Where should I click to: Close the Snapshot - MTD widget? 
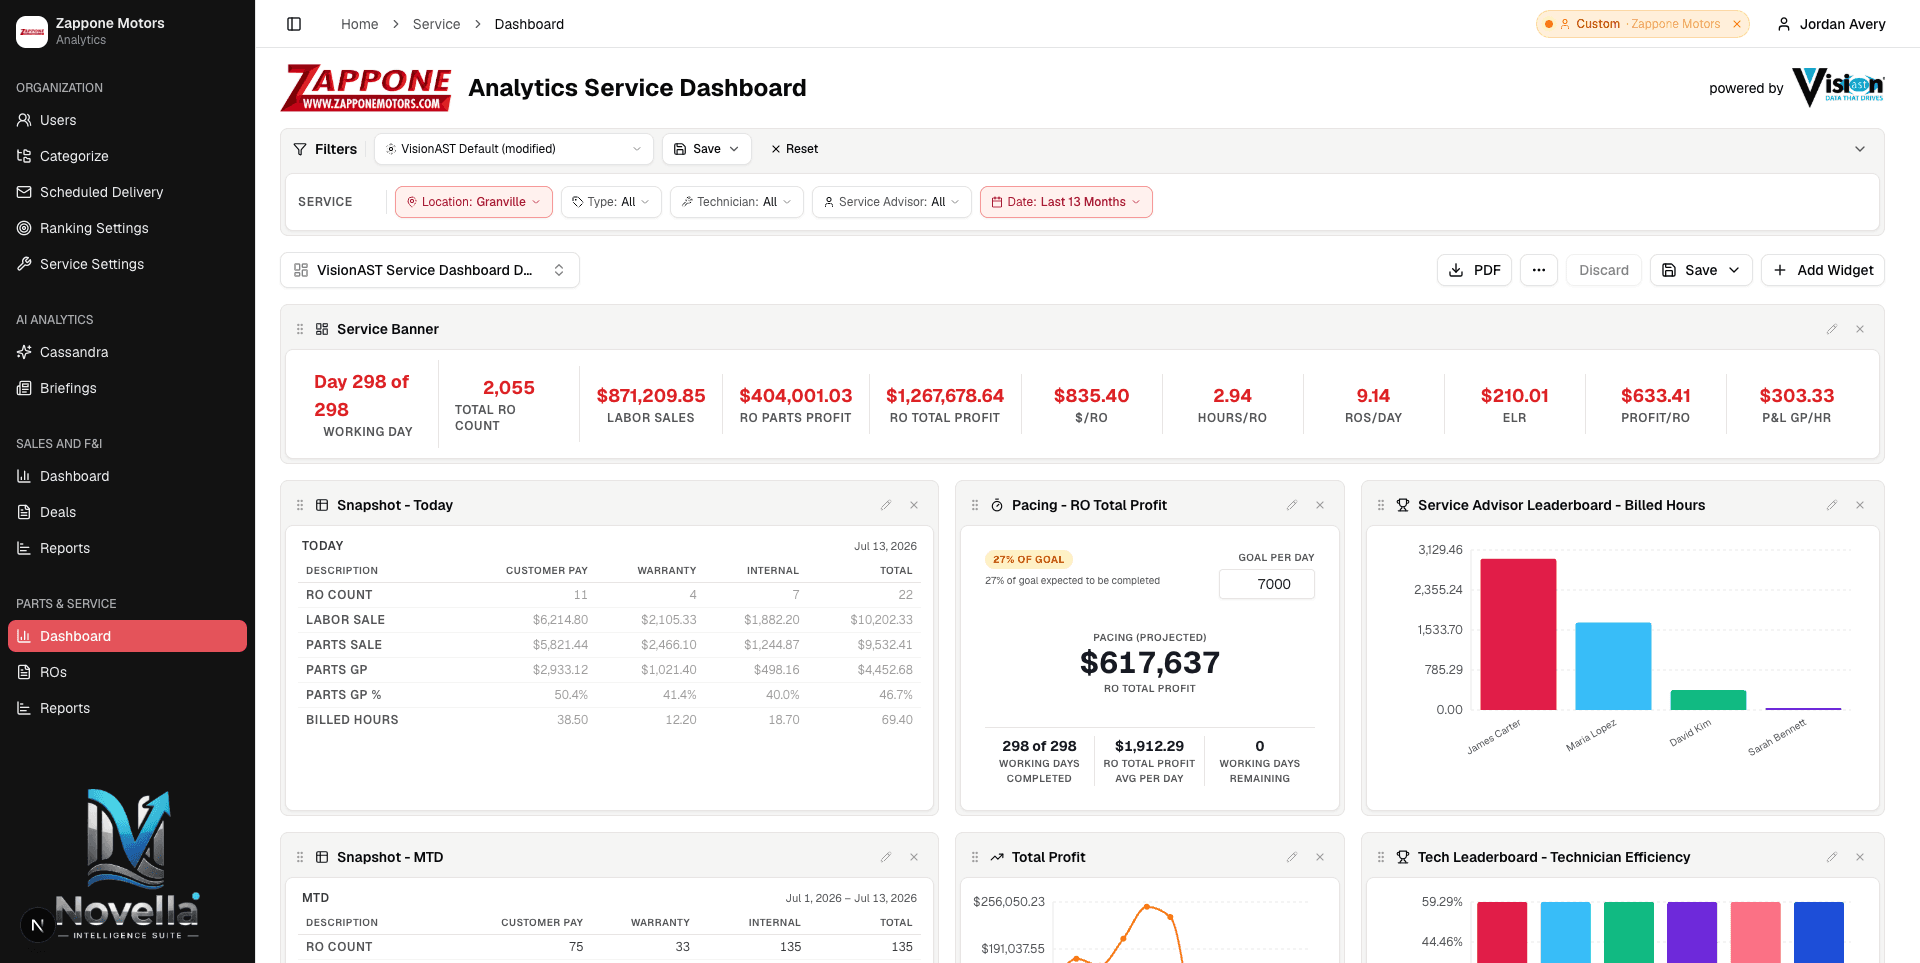tap(914, 857)
